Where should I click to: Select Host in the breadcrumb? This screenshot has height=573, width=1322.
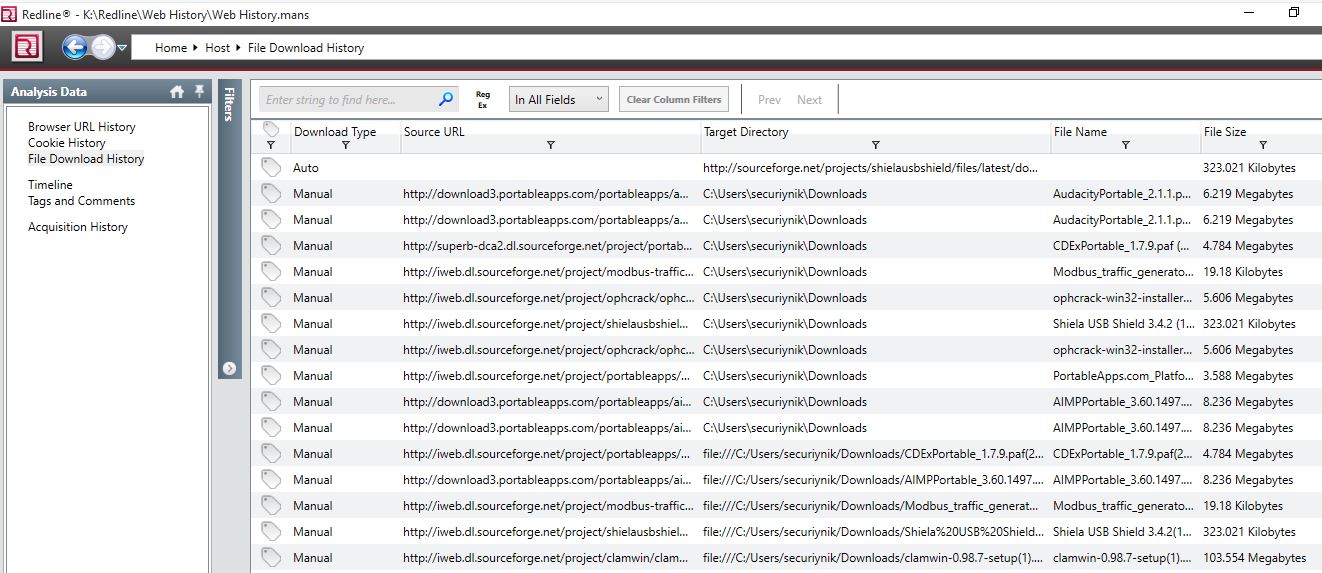coord(217,48)
